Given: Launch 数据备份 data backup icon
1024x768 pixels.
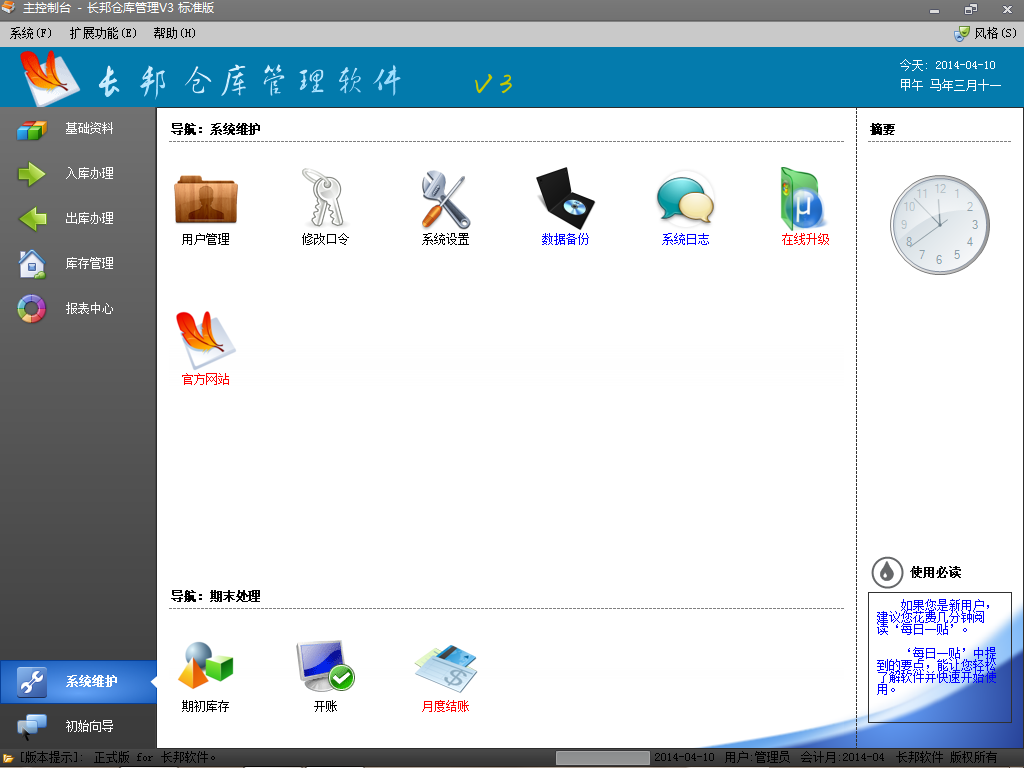Looking at the screenshot, I should pos(565,200).
